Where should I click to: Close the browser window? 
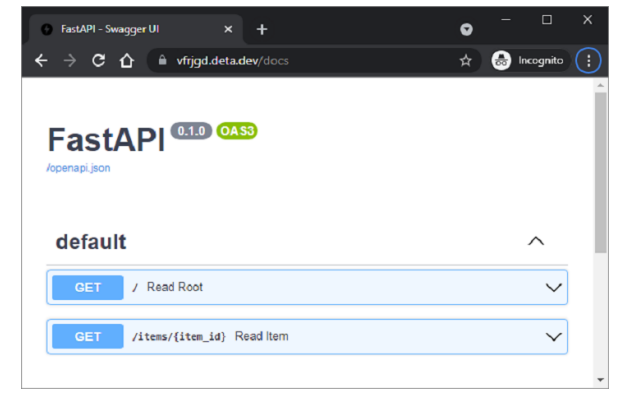[588, 20]
